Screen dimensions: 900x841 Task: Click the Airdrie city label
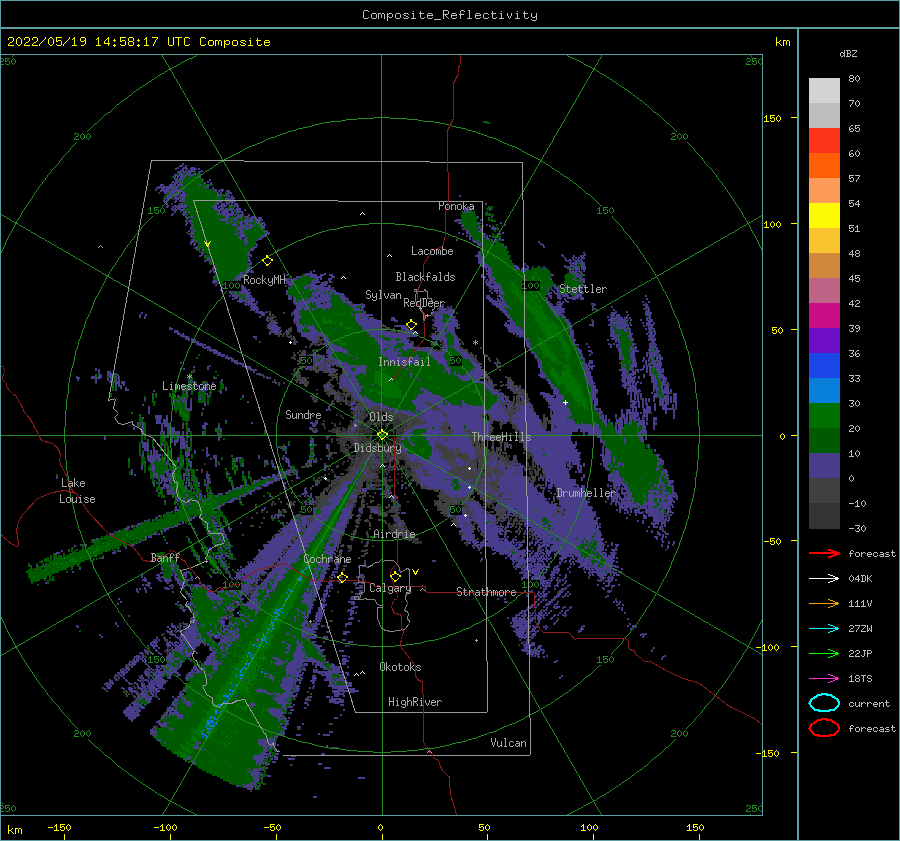coord(394,534)
